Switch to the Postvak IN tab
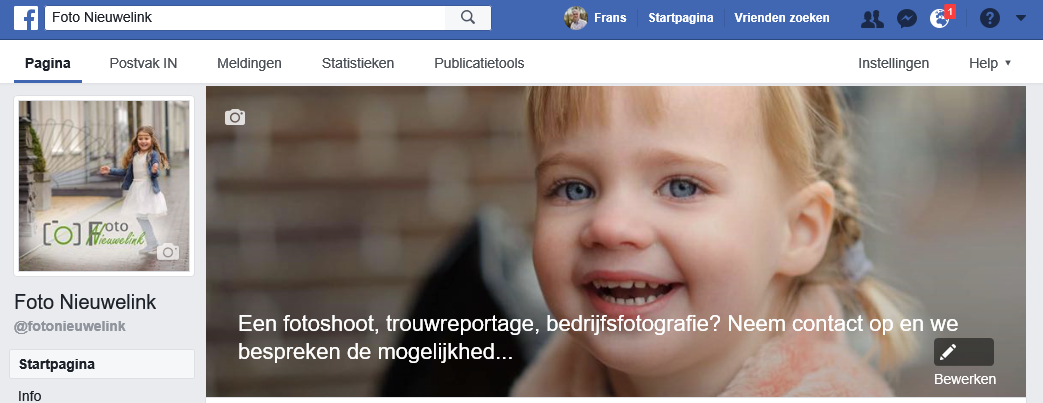This screenshot has width=1043, height=403. (143, 63)
